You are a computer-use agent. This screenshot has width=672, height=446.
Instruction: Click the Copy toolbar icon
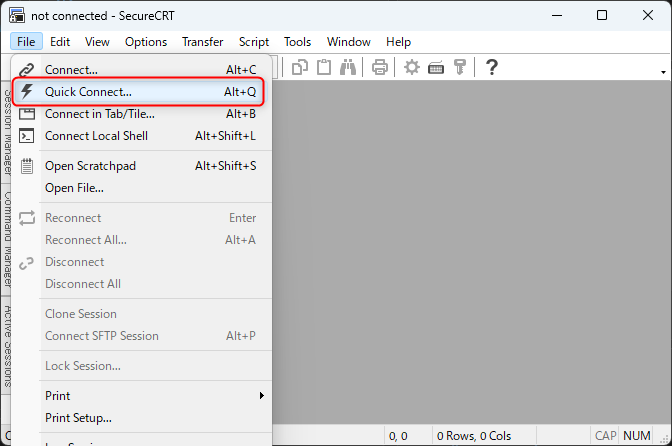(x=300, y=67)
